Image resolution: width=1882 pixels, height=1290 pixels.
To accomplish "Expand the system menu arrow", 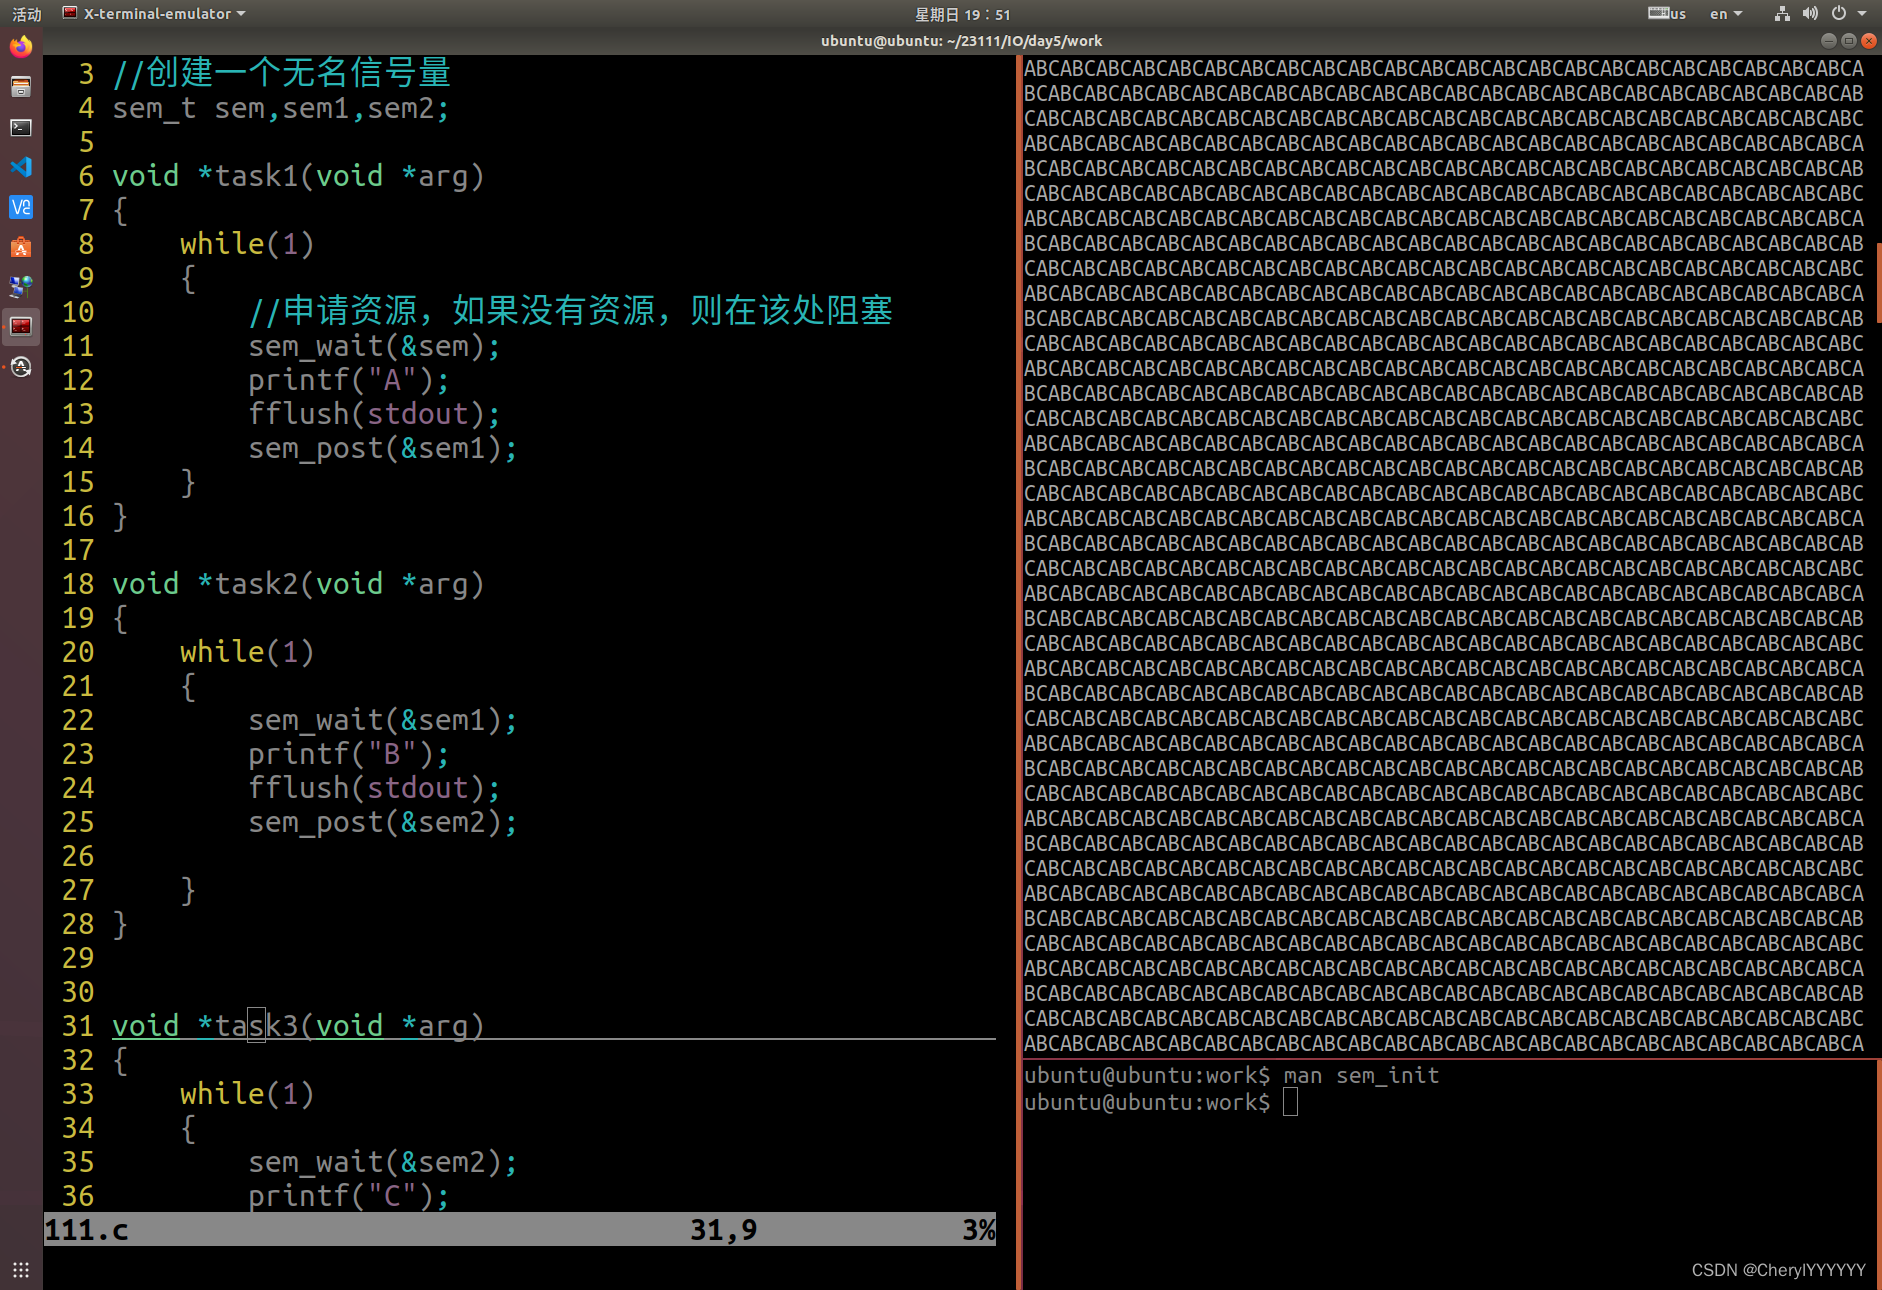I will [x=1862, y=14].
